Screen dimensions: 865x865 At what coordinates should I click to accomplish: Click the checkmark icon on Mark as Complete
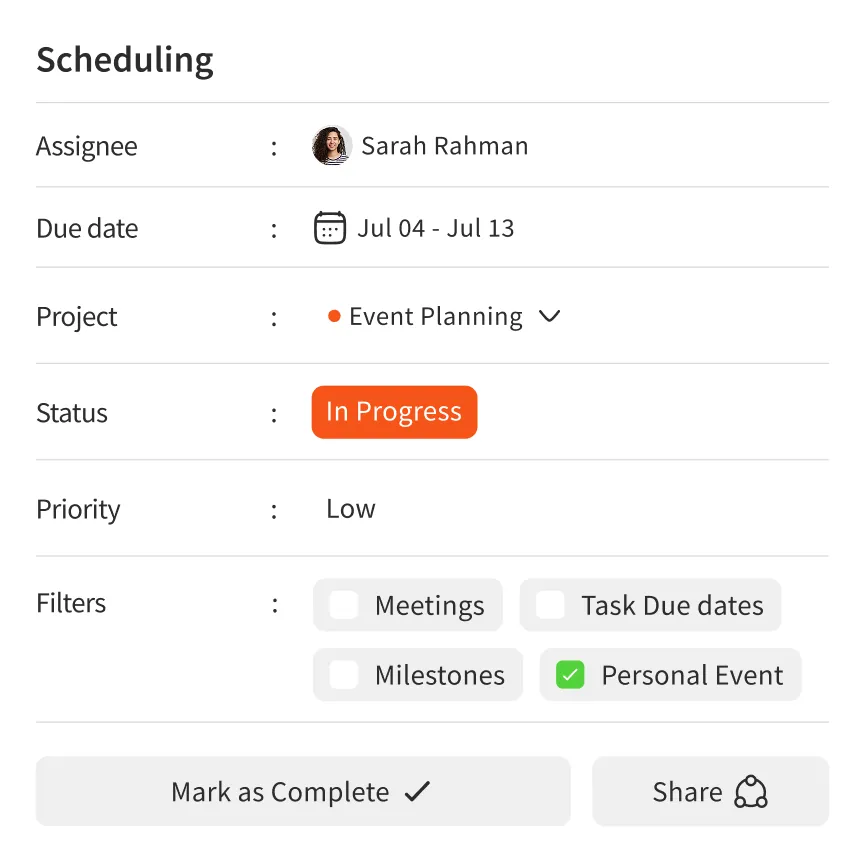(416, 790)
